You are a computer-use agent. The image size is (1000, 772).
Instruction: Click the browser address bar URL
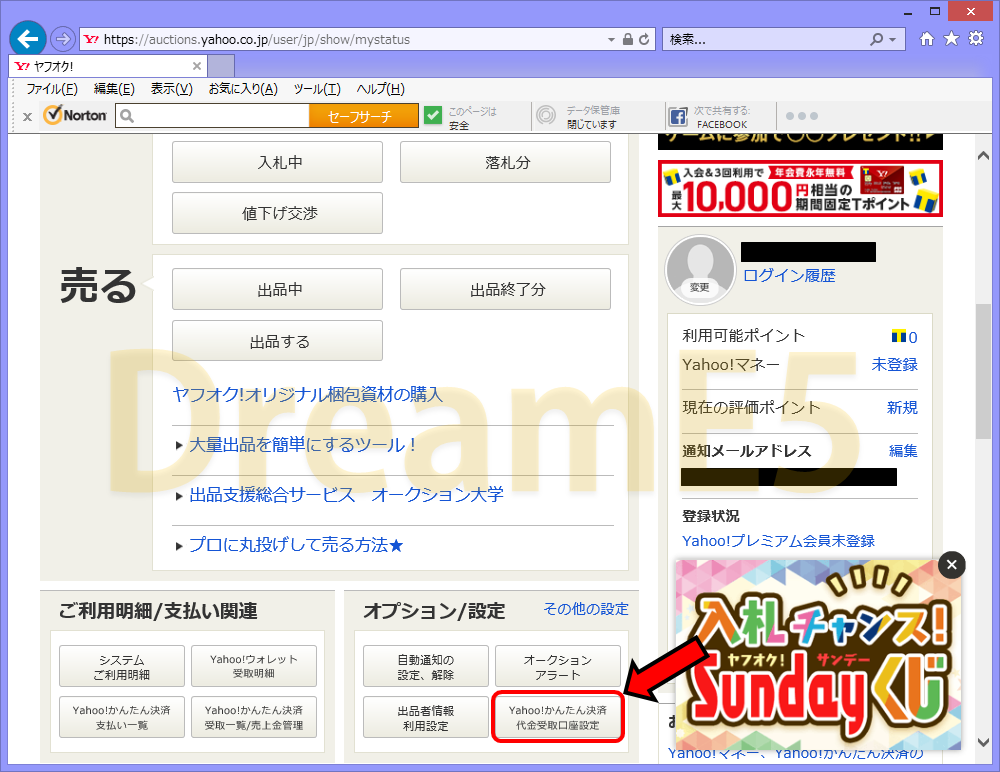coord(257,40)
